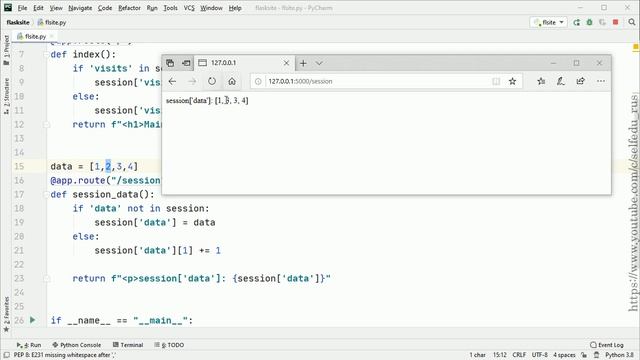Open the View menu

pos(56,8)
